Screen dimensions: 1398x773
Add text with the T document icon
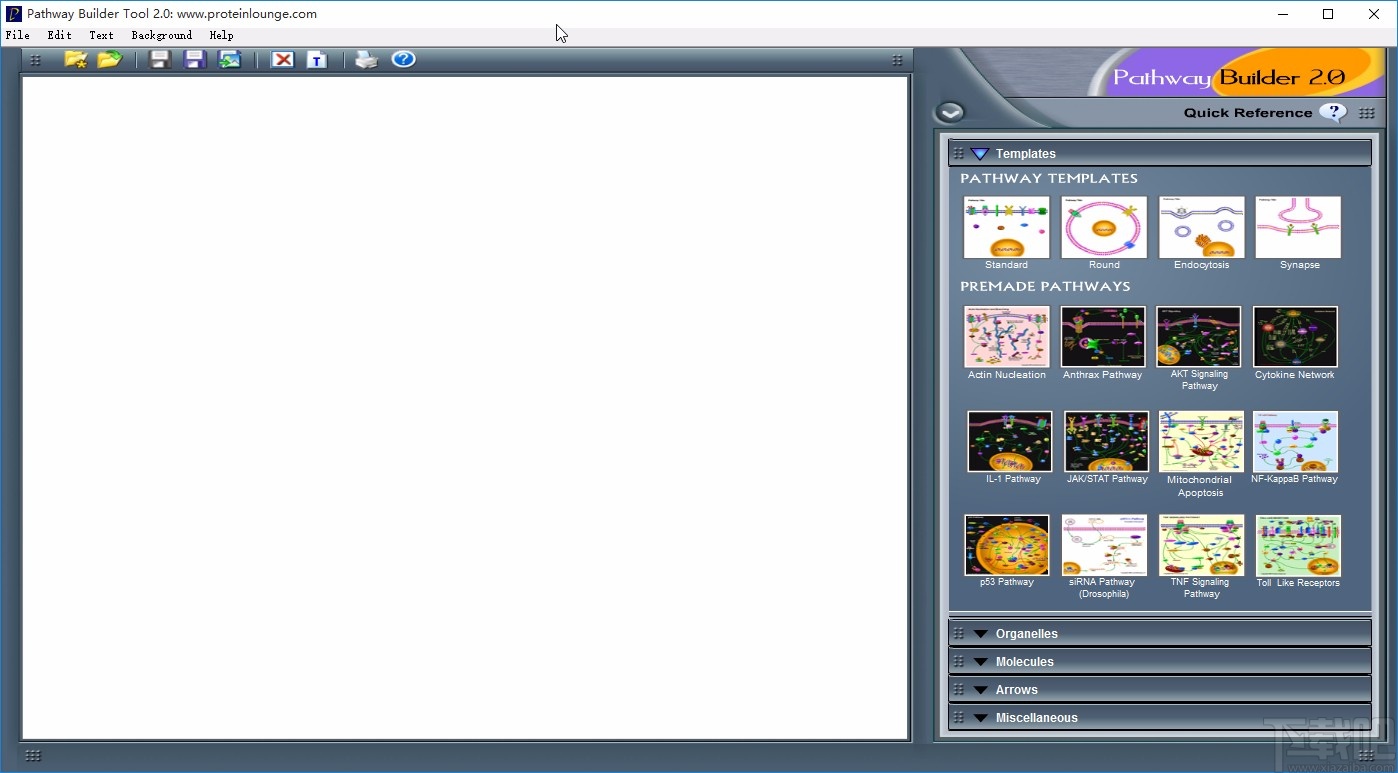point(317,60)
